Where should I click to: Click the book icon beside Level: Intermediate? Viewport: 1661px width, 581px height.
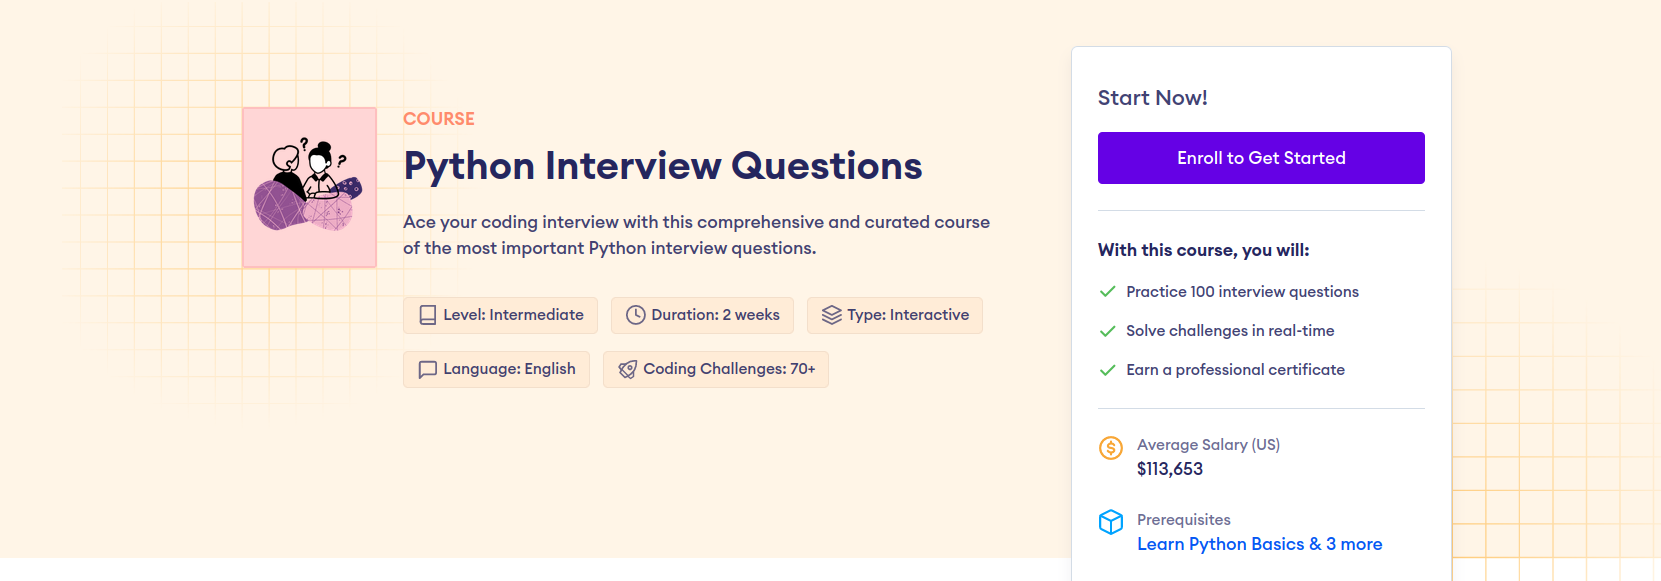click(426, 314)
